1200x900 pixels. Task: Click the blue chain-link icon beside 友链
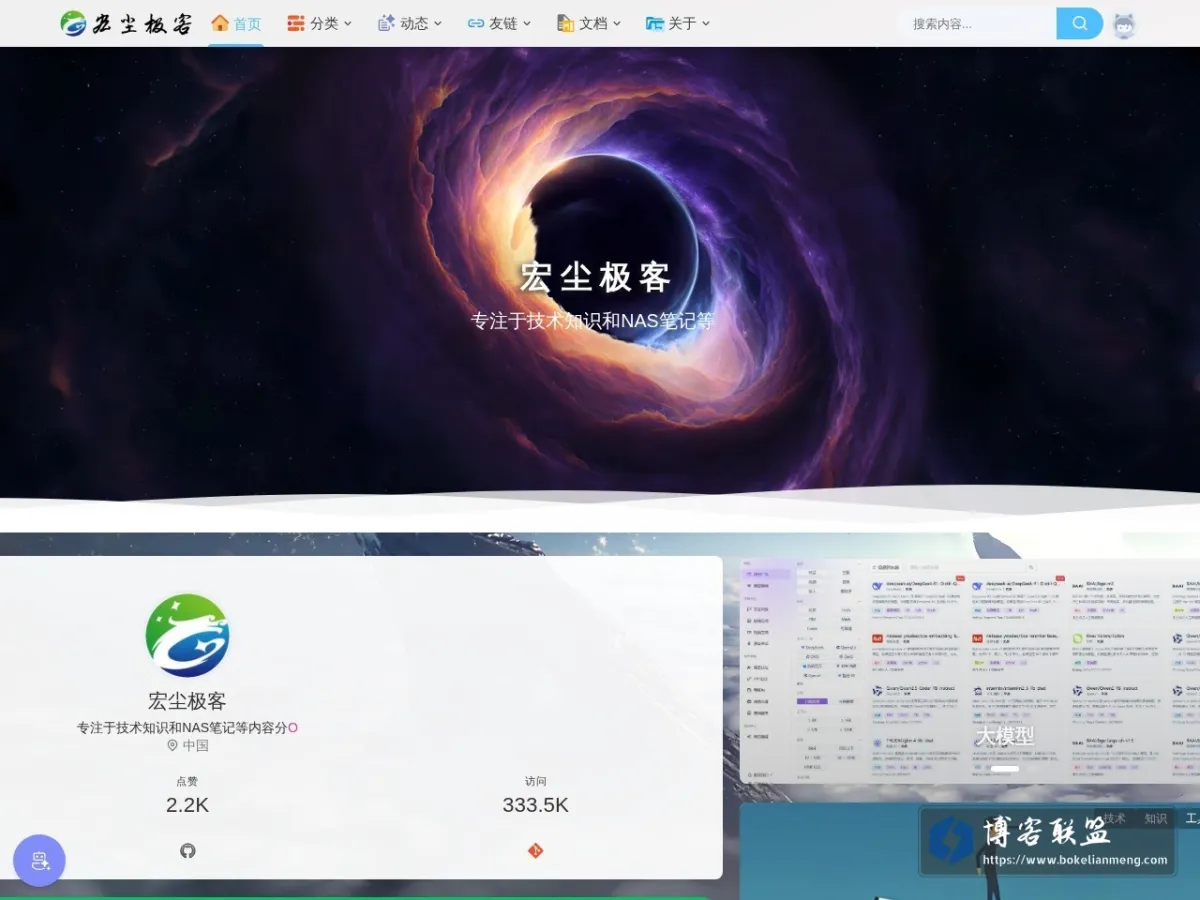(x=476, y=23)
